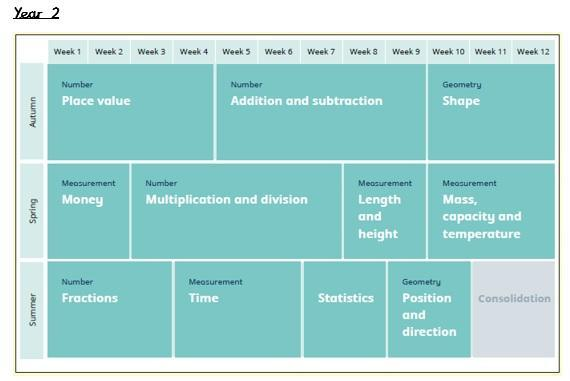
Task: Open the Geometry Shape block
Action: [491, 112]
